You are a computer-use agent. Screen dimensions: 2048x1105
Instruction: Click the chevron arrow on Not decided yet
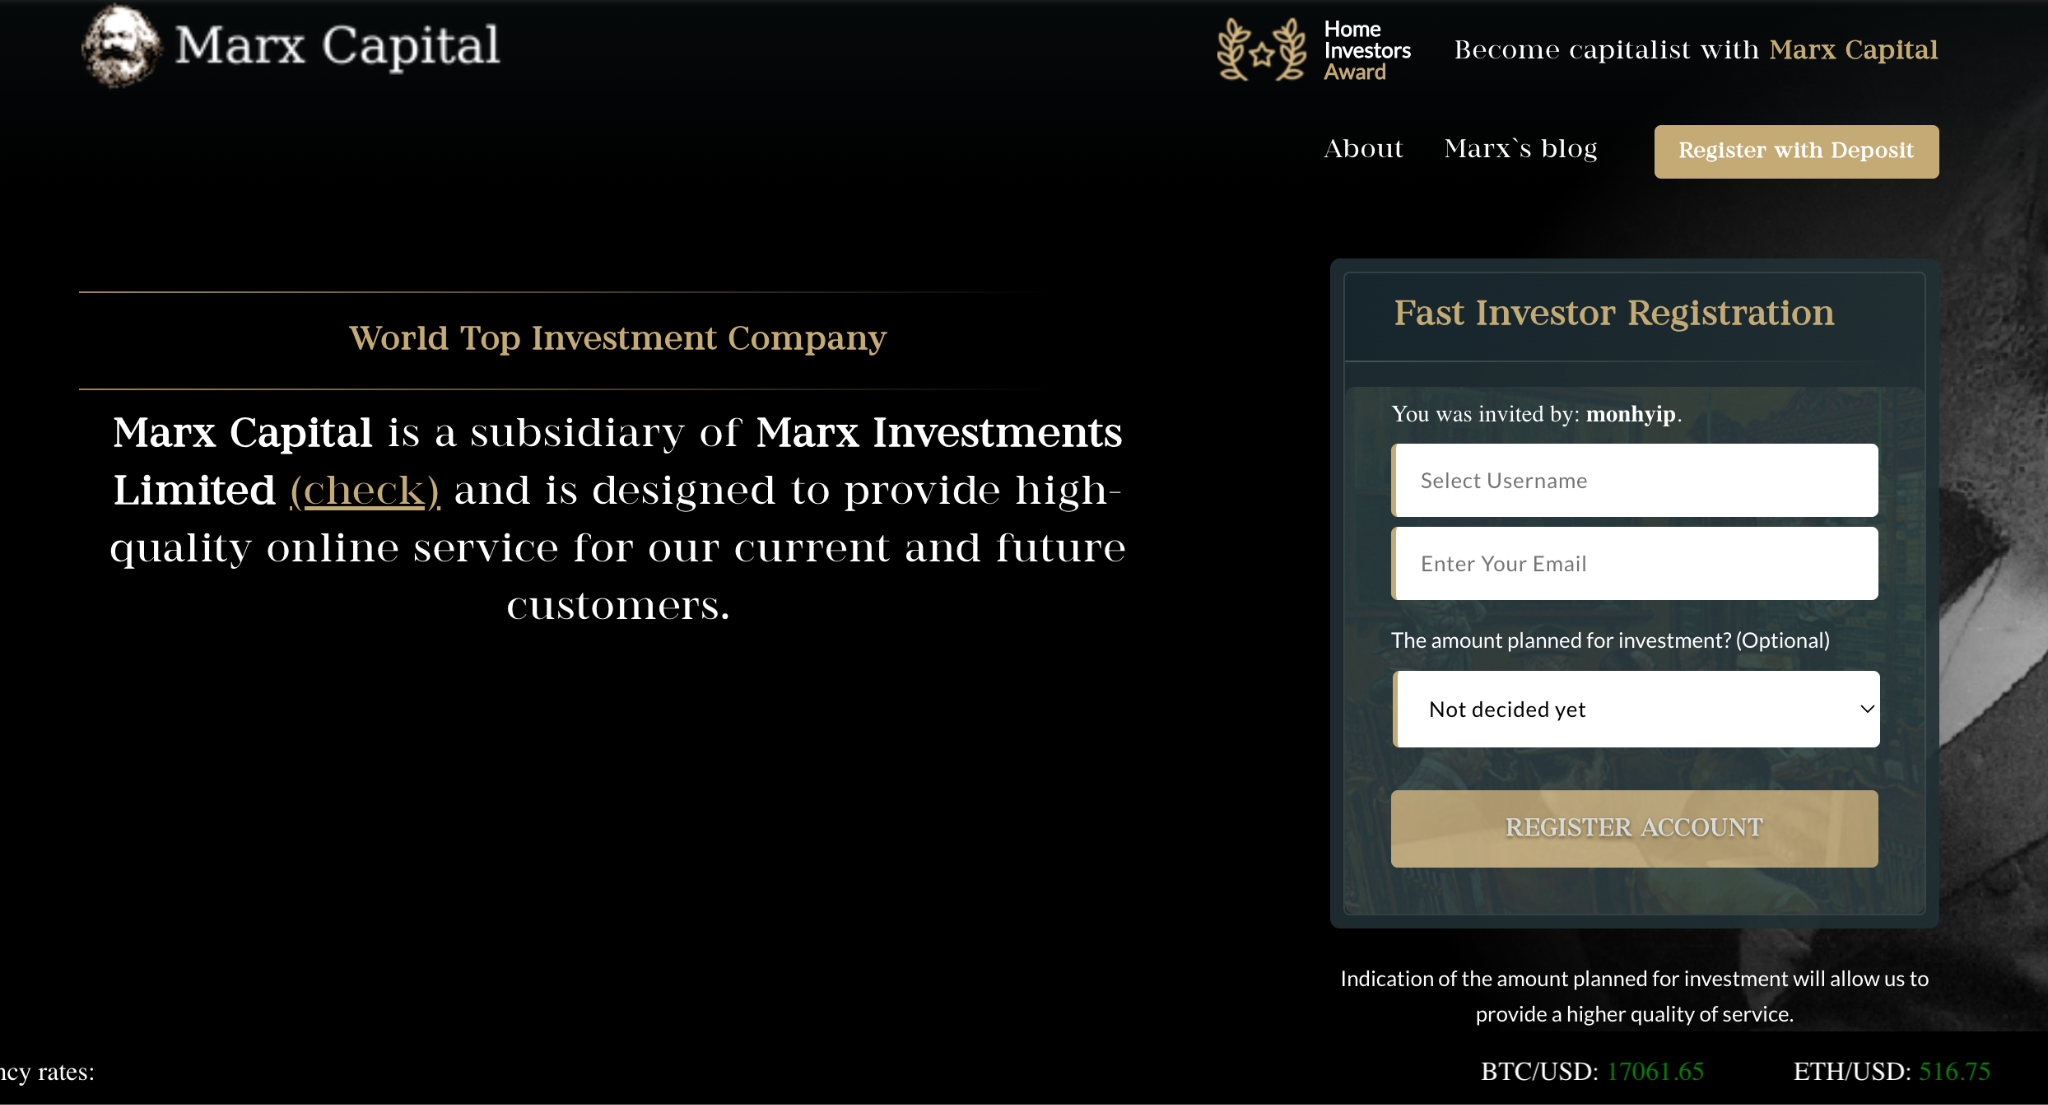(1866, 709)
